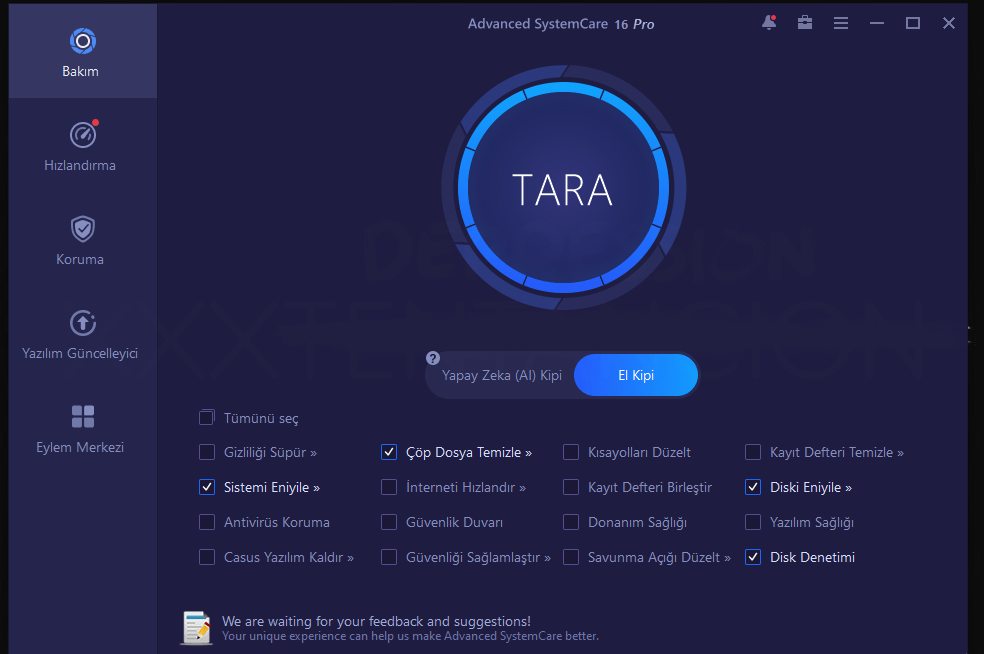Open Çöp Dosya Temizle » details link
984x654 pixels.
[469, 453]
